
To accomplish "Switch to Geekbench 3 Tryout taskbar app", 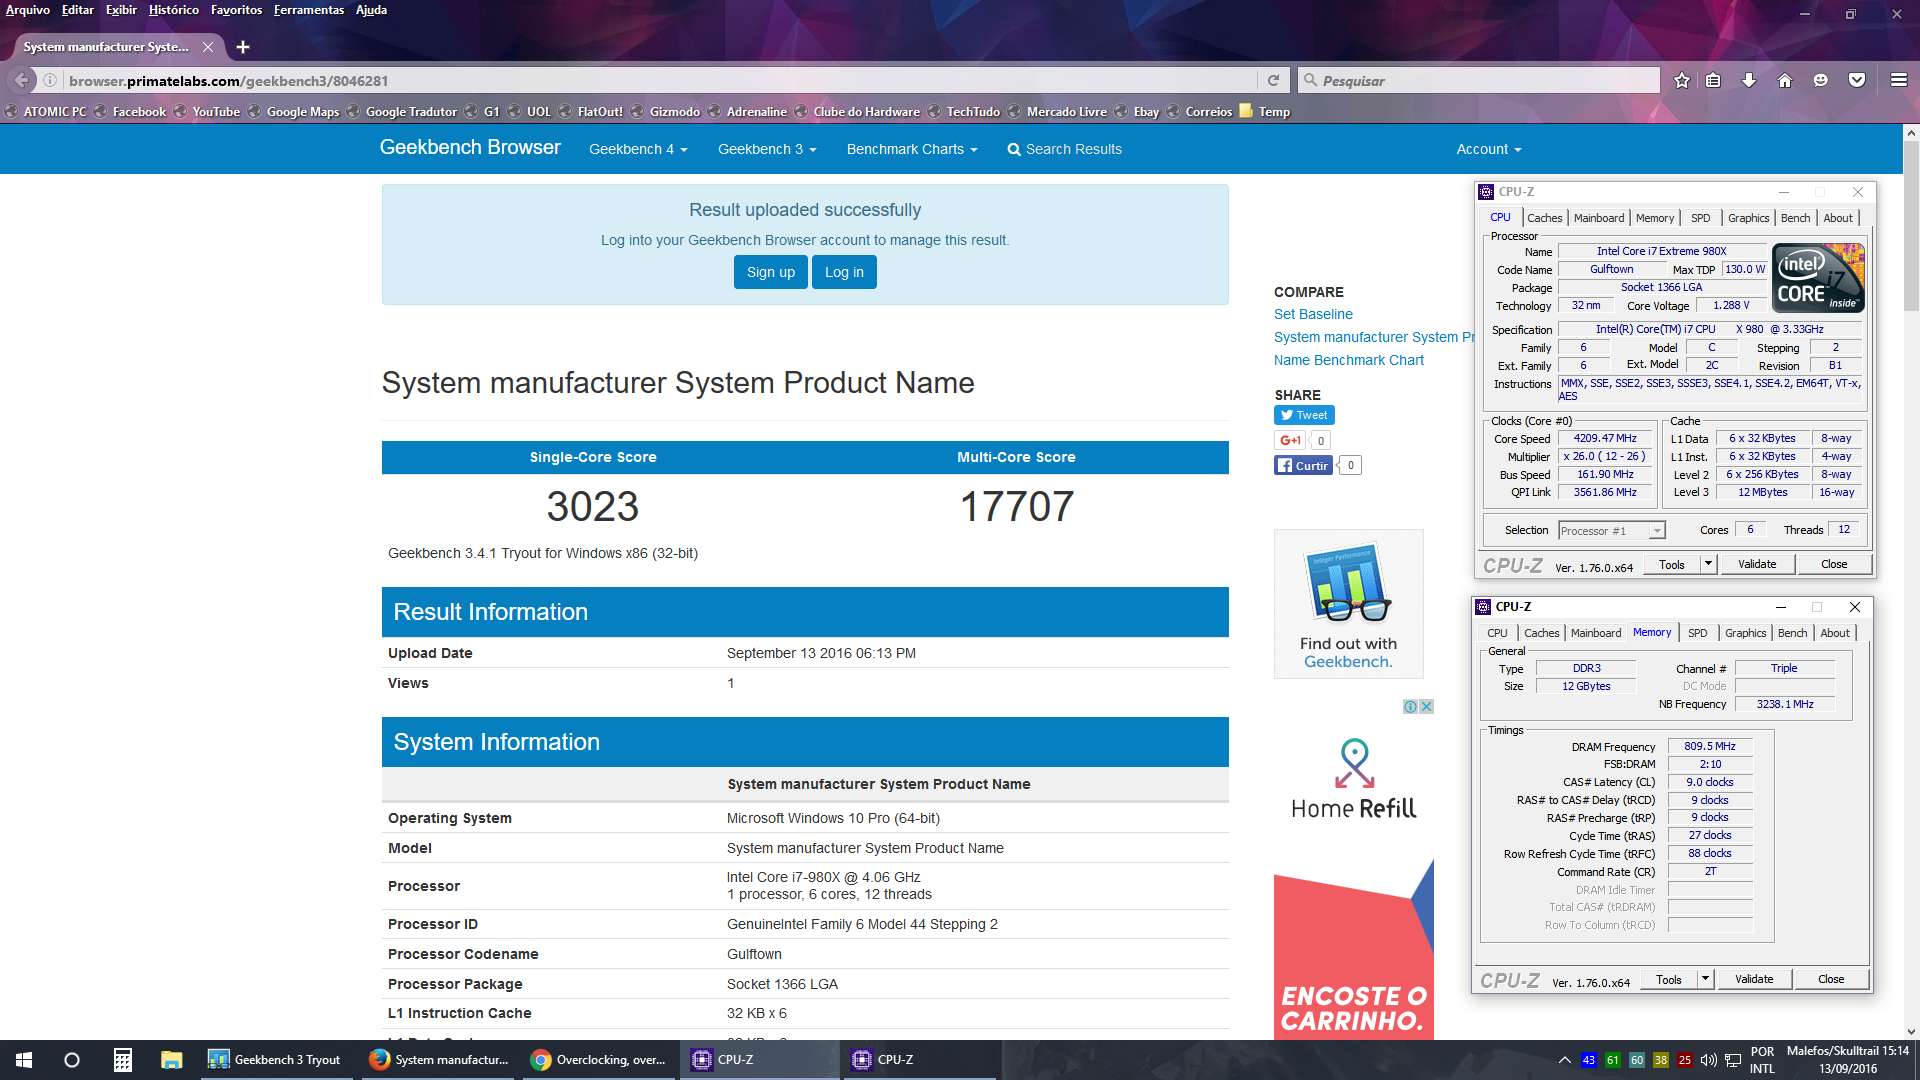I will [x=275, y=1060].
